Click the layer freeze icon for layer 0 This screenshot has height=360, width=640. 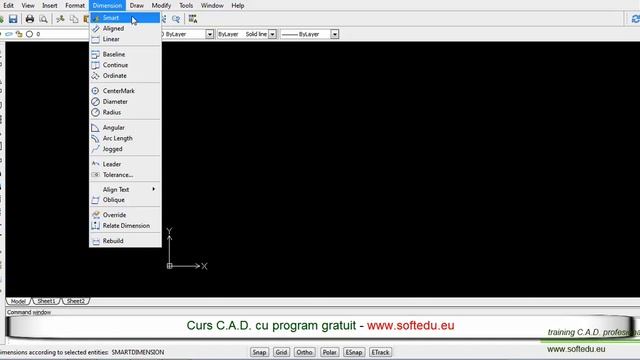pyautogui.click(x=9, y=34)
